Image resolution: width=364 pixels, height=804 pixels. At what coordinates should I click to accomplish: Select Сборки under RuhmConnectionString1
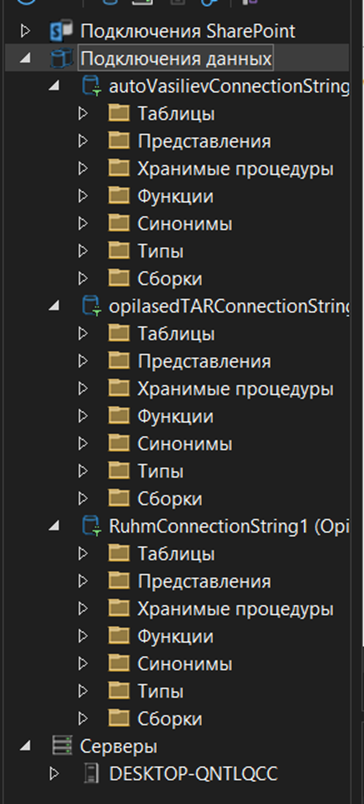[170, 719]
